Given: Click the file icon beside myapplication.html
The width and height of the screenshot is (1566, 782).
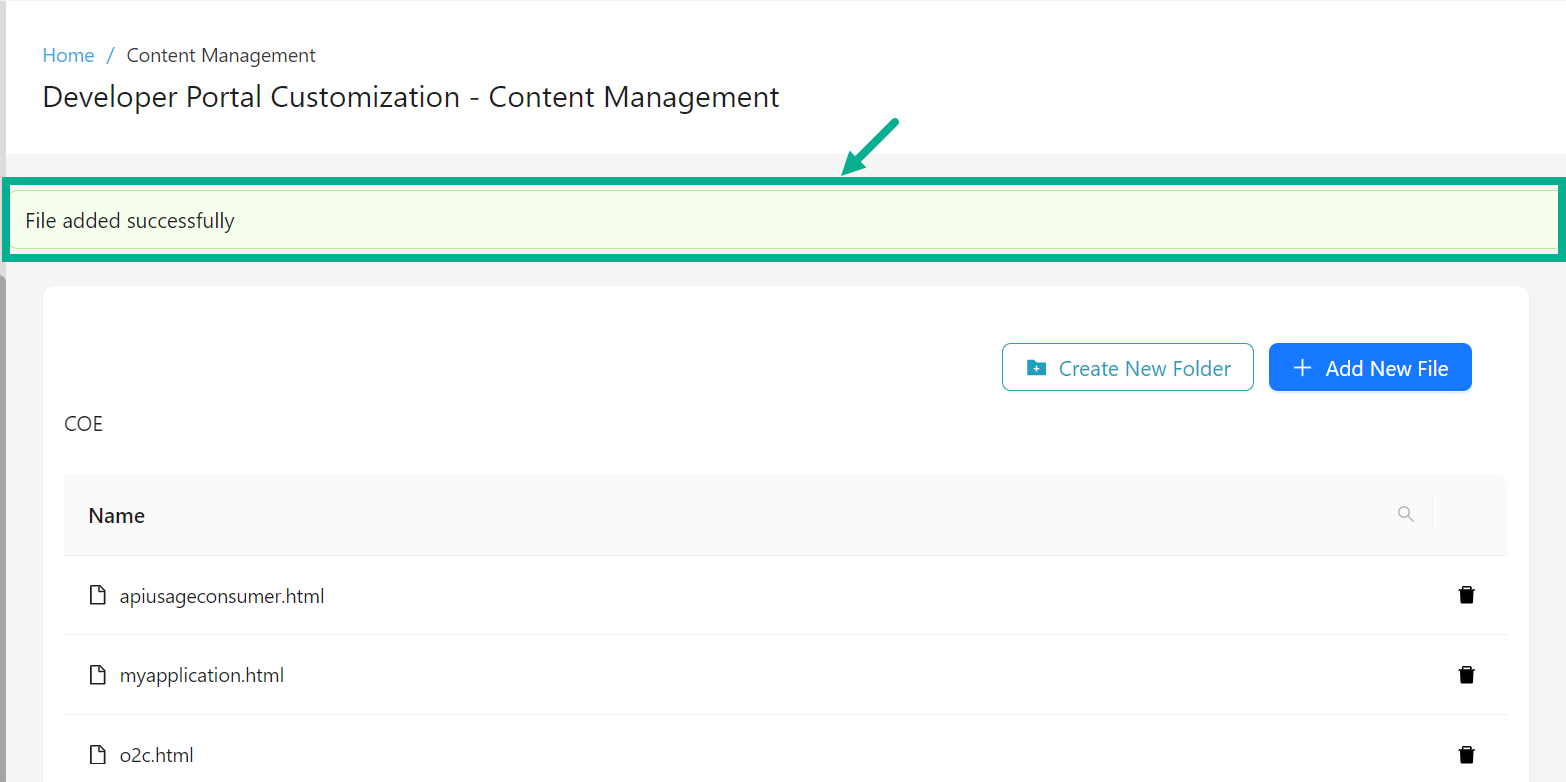Looking at the screenshot, I should coord(97,674).
